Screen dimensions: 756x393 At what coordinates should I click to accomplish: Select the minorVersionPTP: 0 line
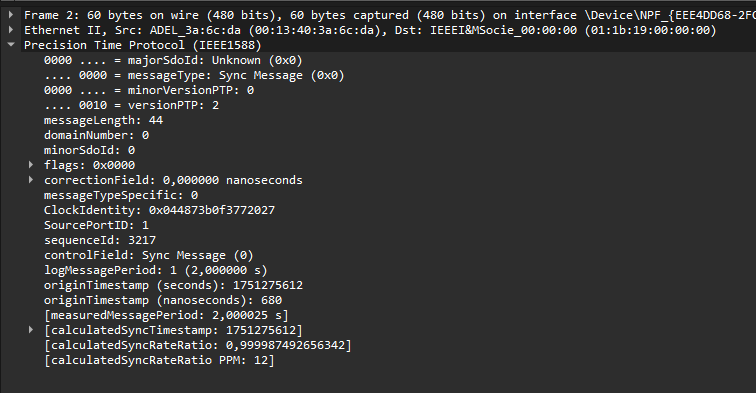149,90
